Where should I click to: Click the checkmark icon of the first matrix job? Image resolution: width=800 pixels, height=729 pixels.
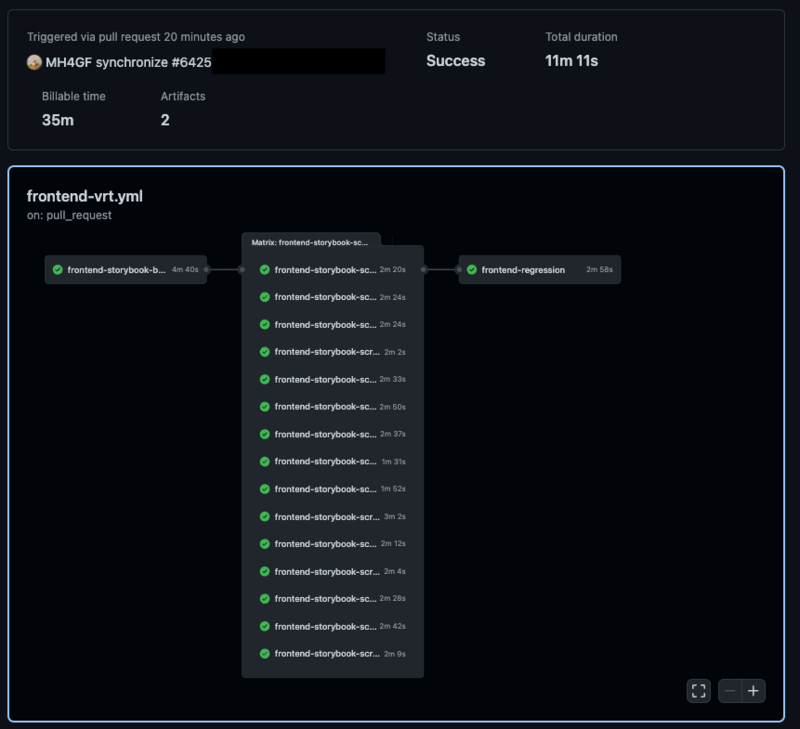(264, 269)
